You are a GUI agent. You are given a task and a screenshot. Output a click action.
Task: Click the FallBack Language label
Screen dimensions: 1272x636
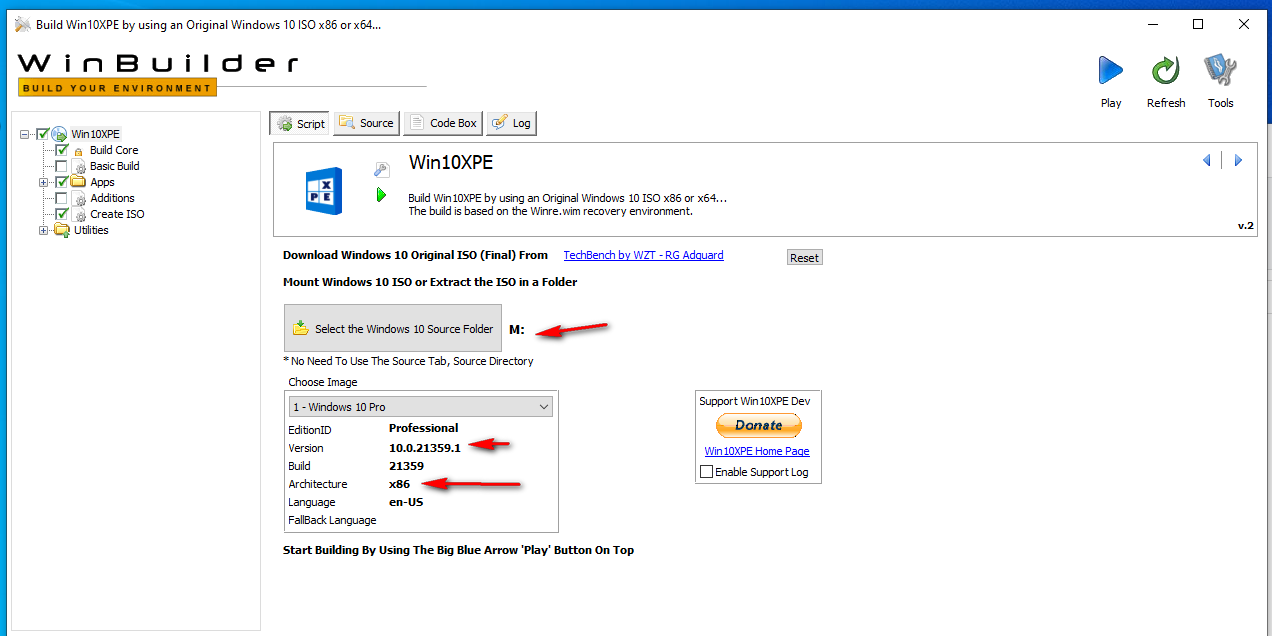332,520
